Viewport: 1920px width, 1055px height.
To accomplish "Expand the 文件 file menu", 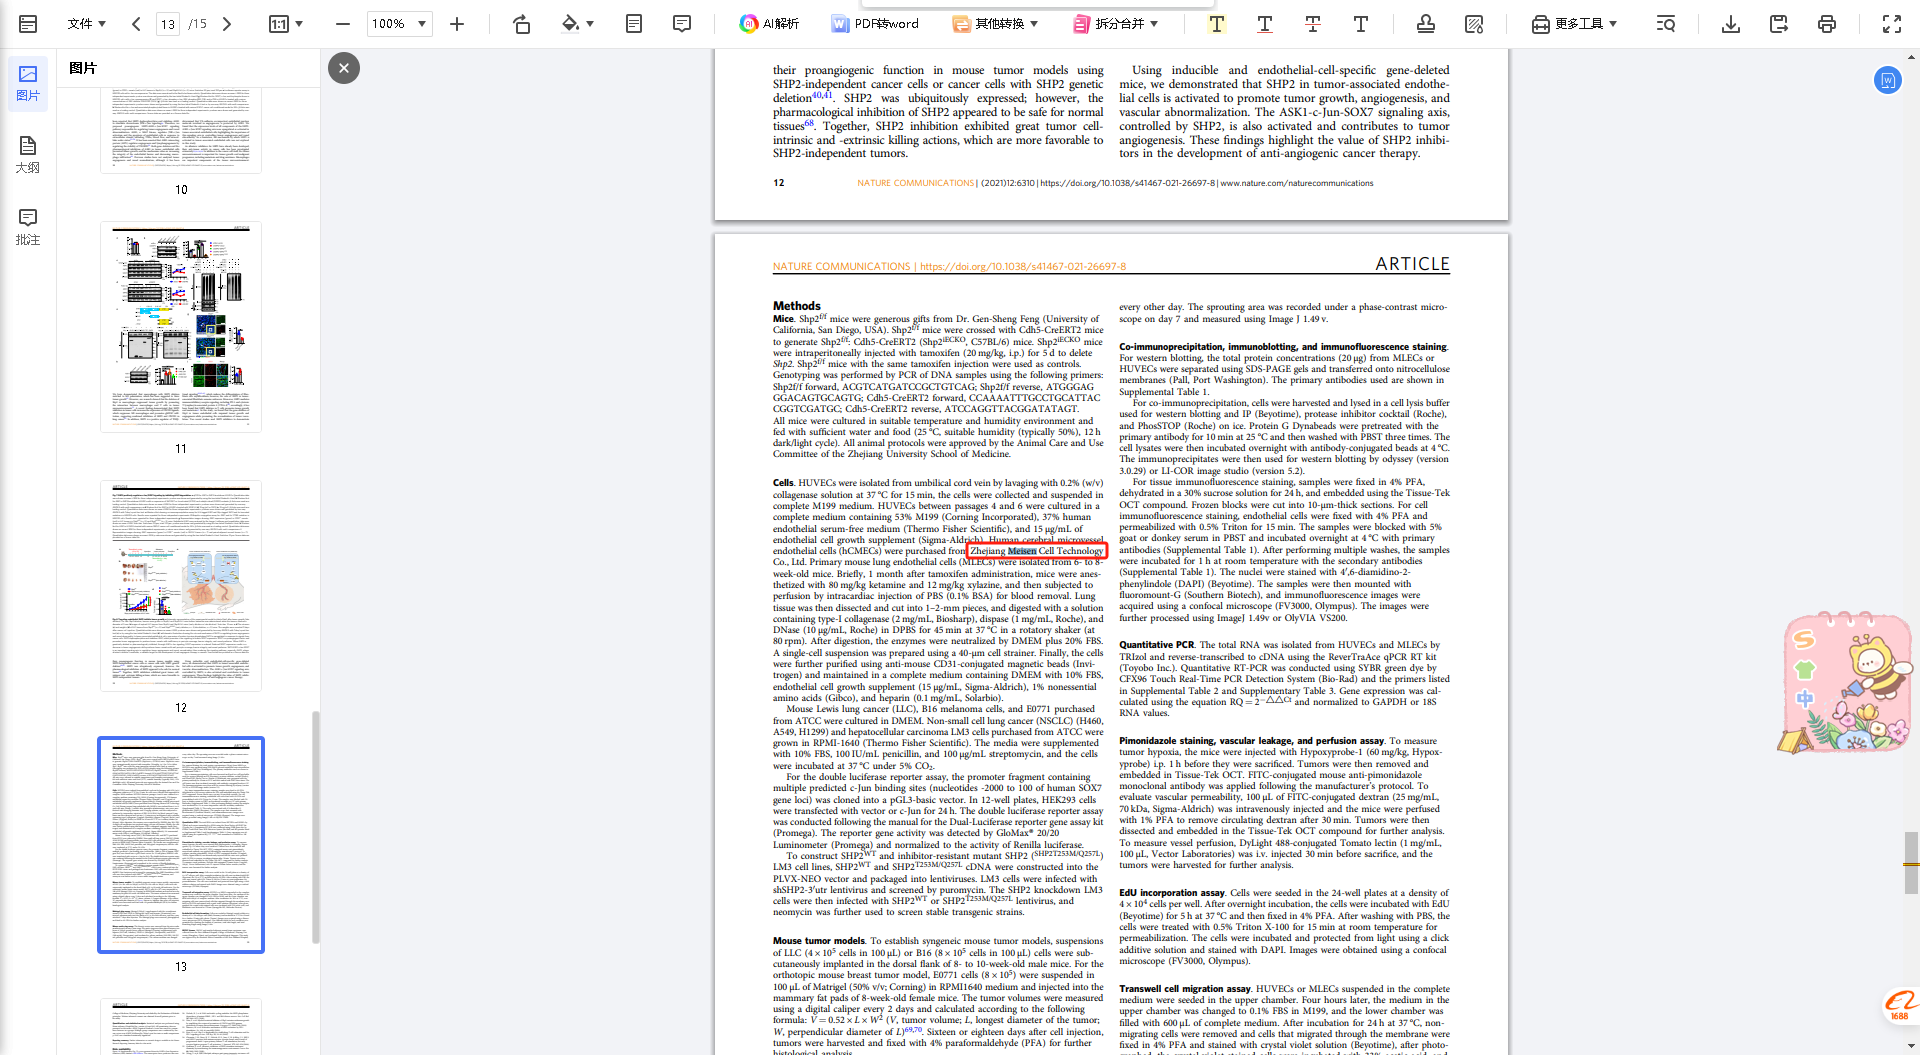I will click(86, 24).
